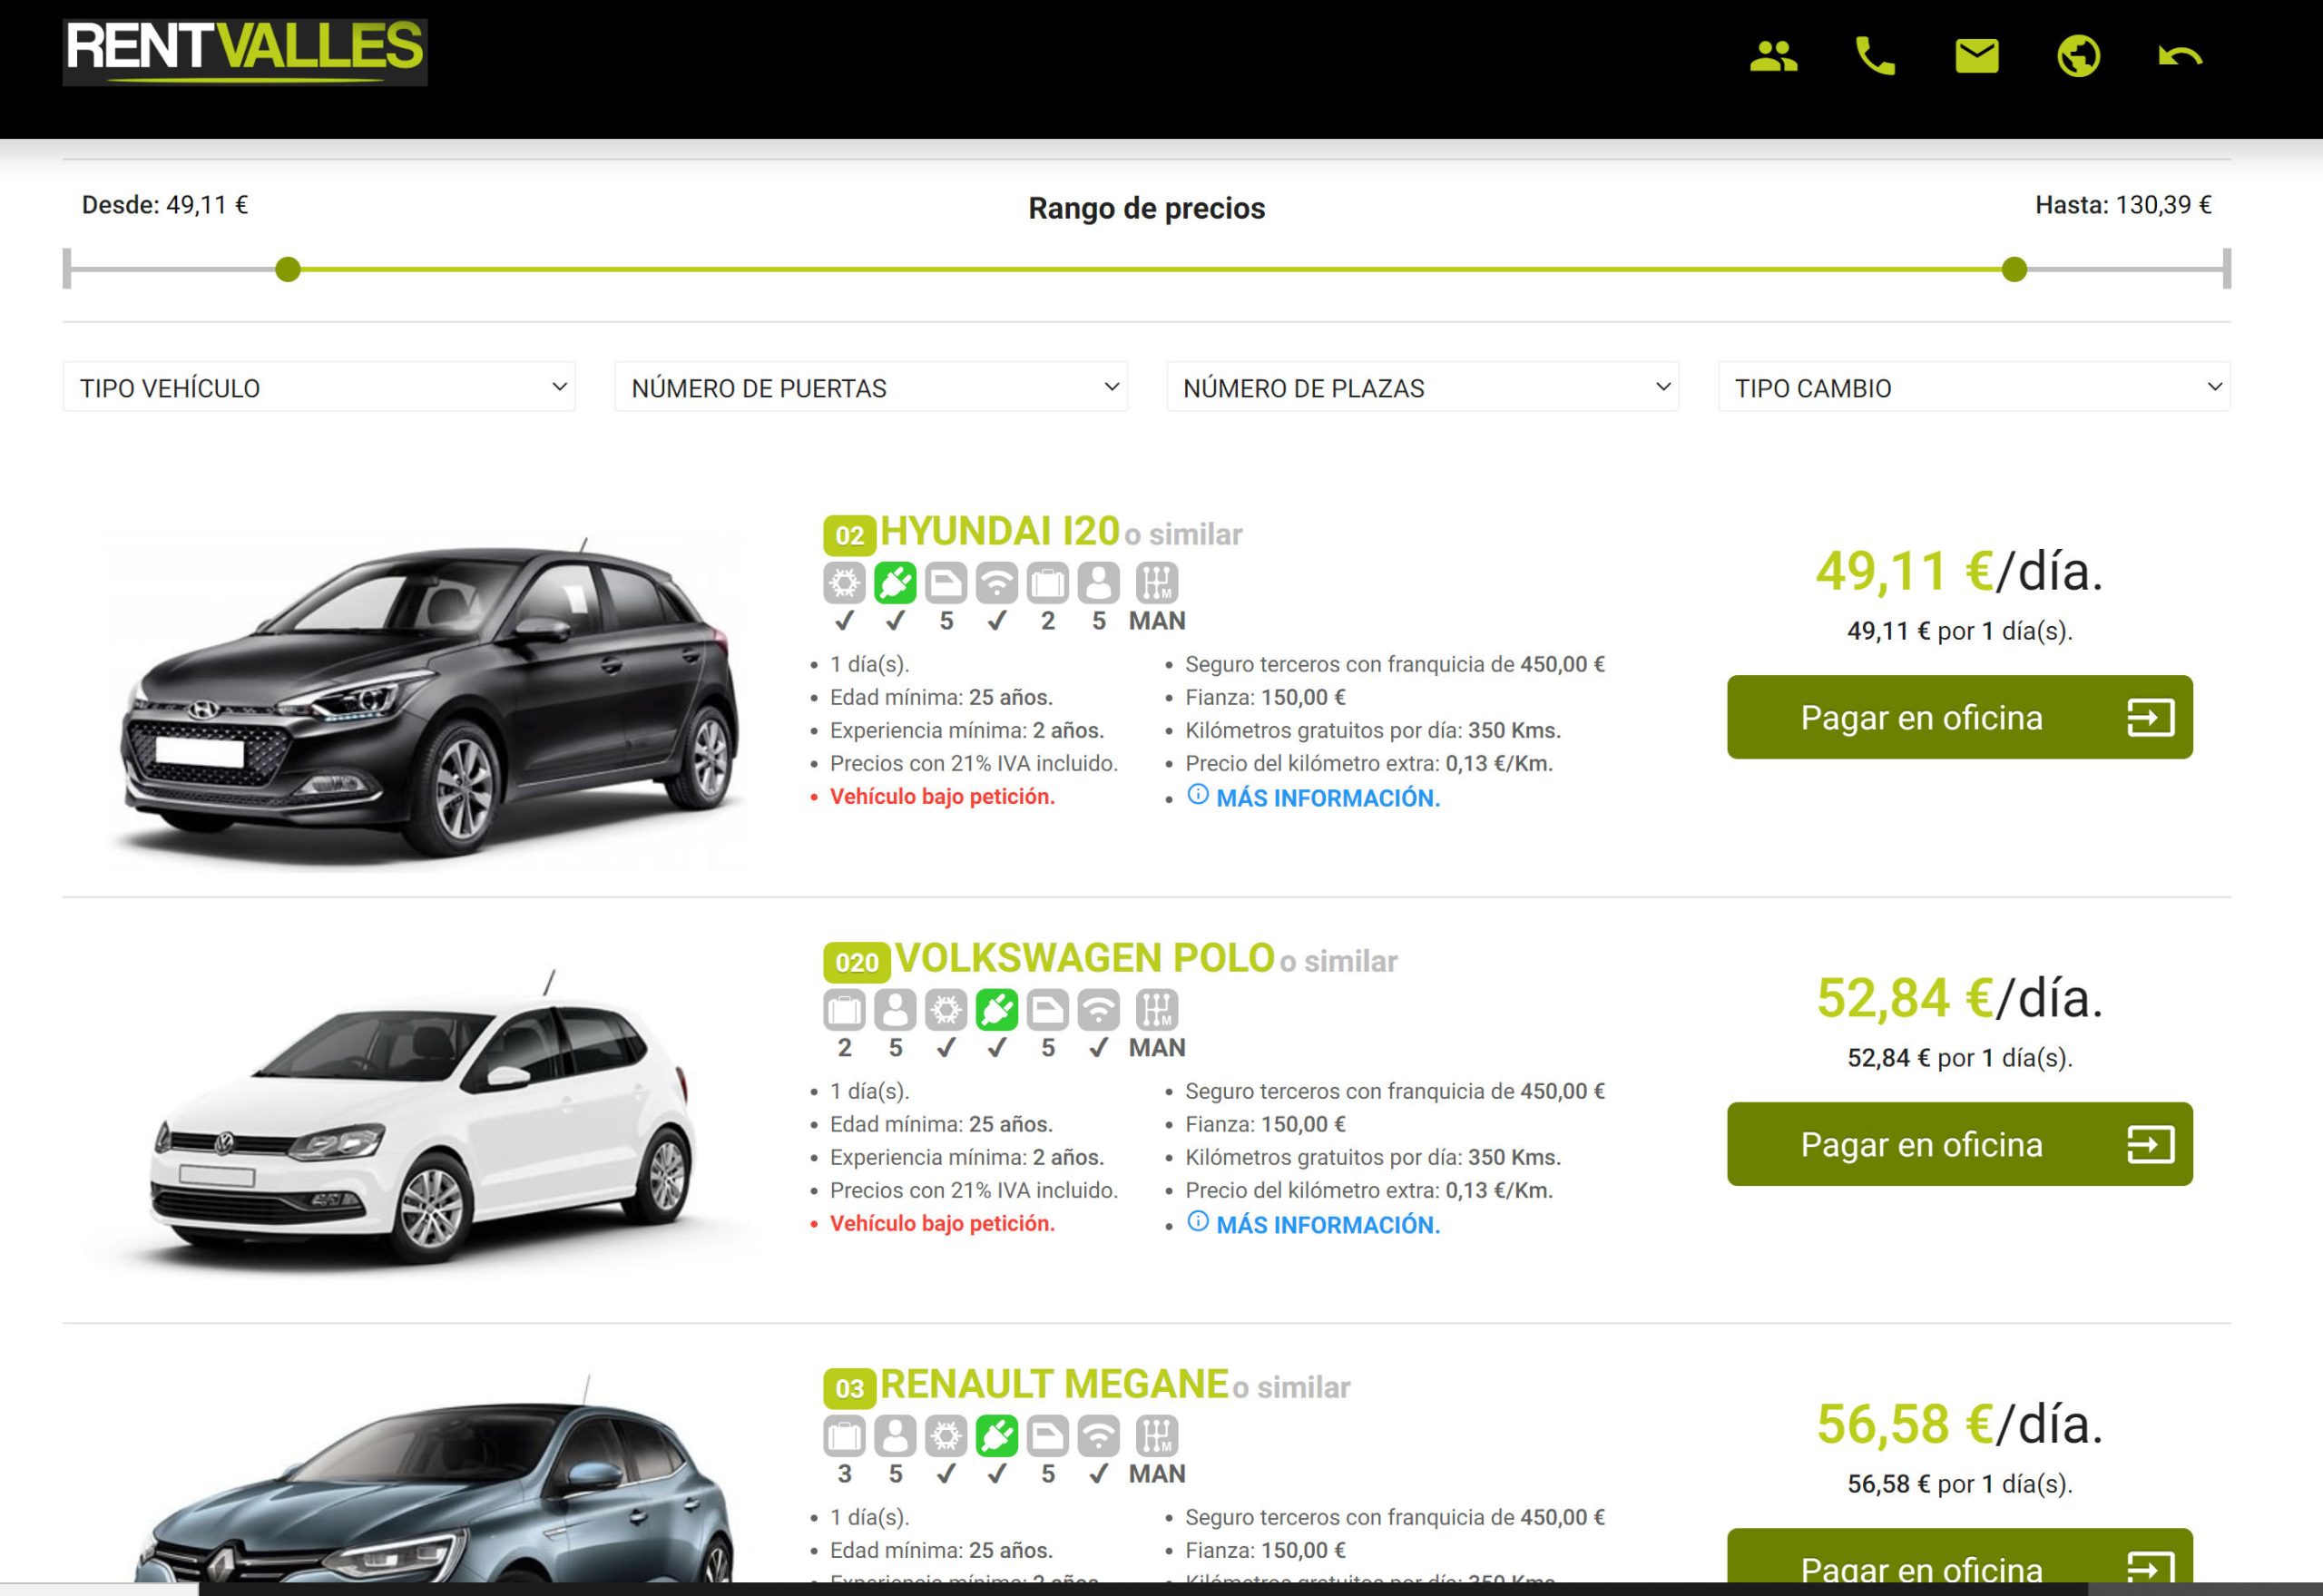Click the phone contact icon
Screen dimensions: 2323x1596
[1875, 56]
